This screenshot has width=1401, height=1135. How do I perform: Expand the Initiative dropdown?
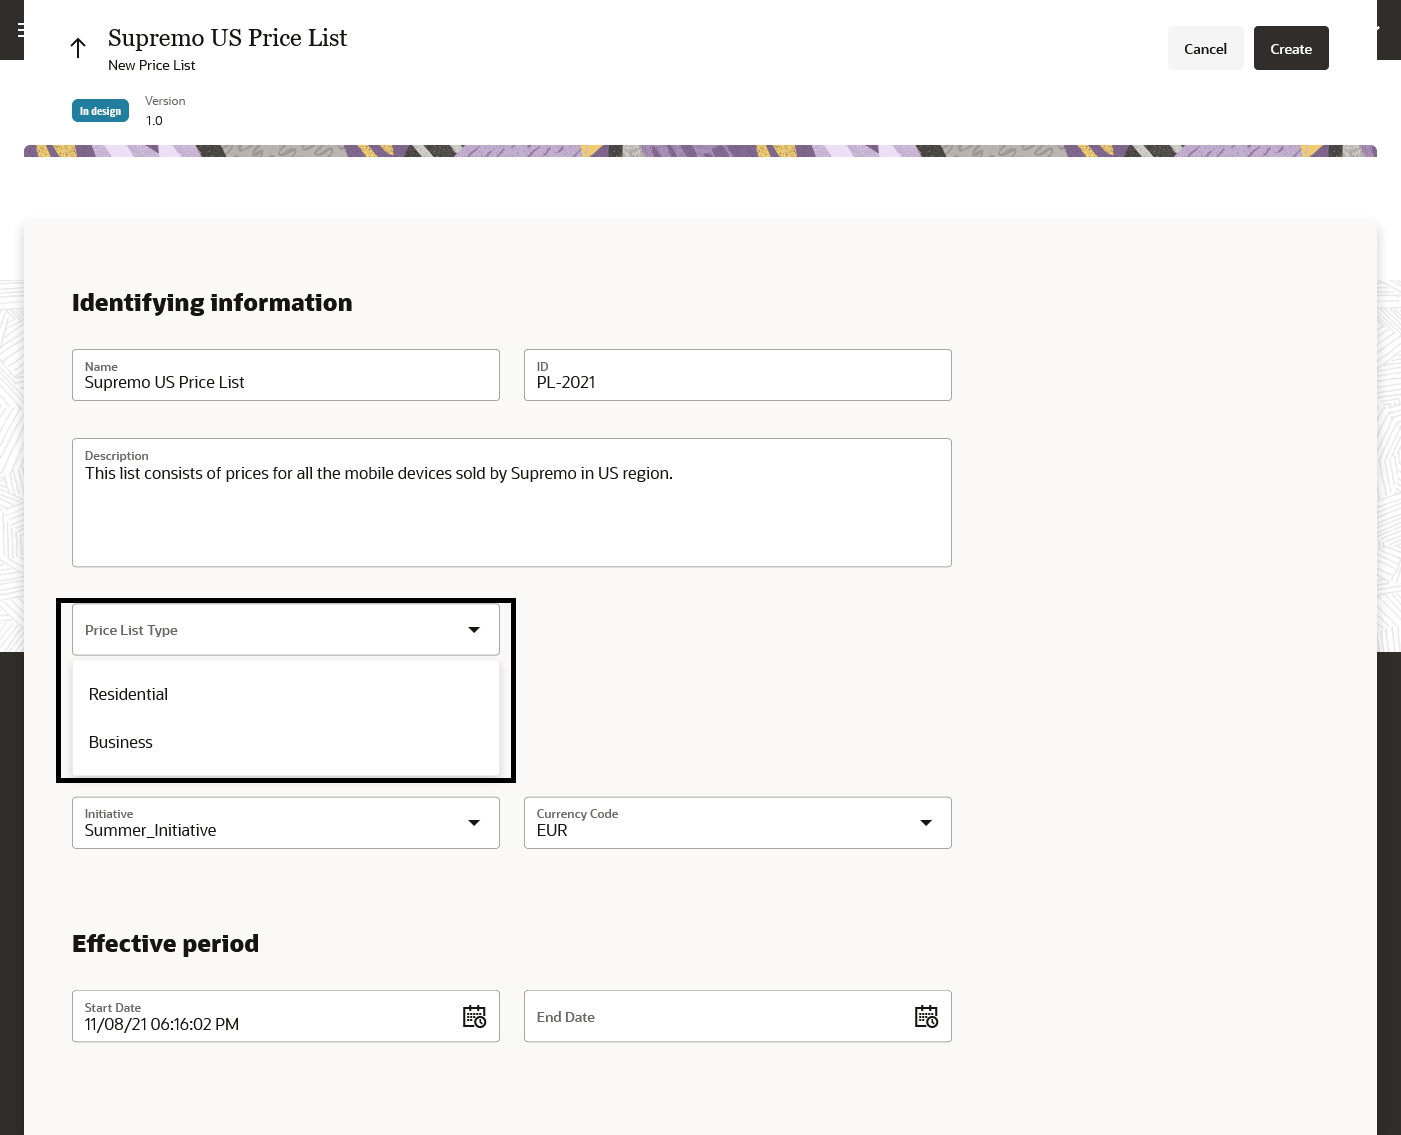coord(473,822)
